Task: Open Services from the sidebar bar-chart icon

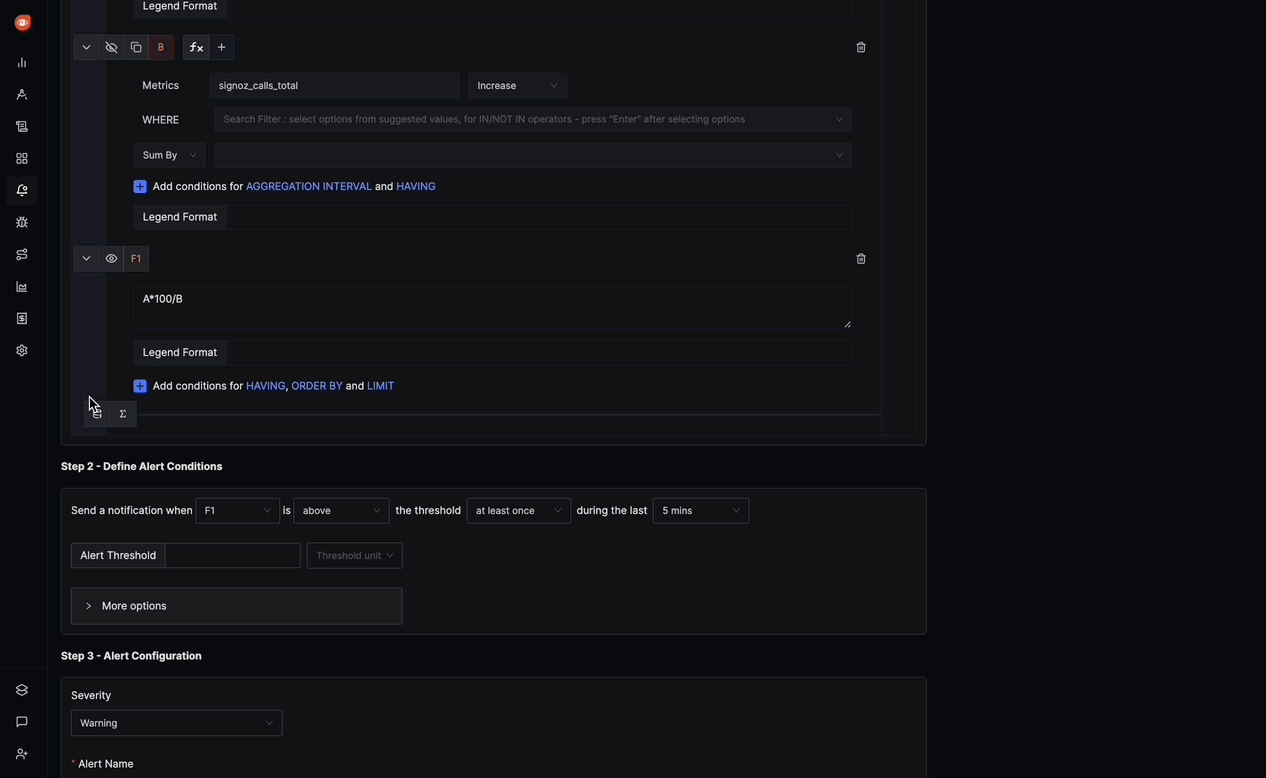Action: pos(22,62)
